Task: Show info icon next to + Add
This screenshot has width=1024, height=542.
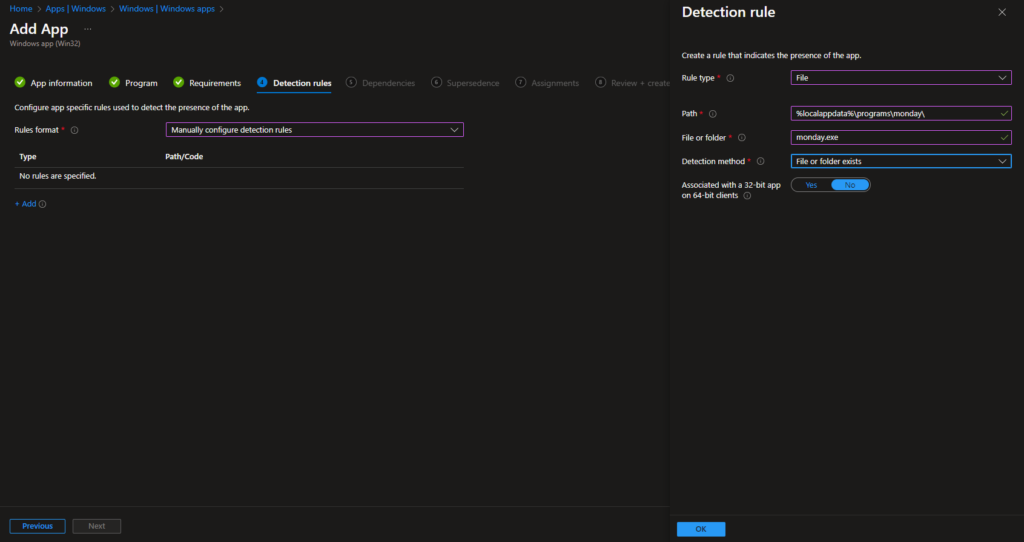Action: pos(42,204)
